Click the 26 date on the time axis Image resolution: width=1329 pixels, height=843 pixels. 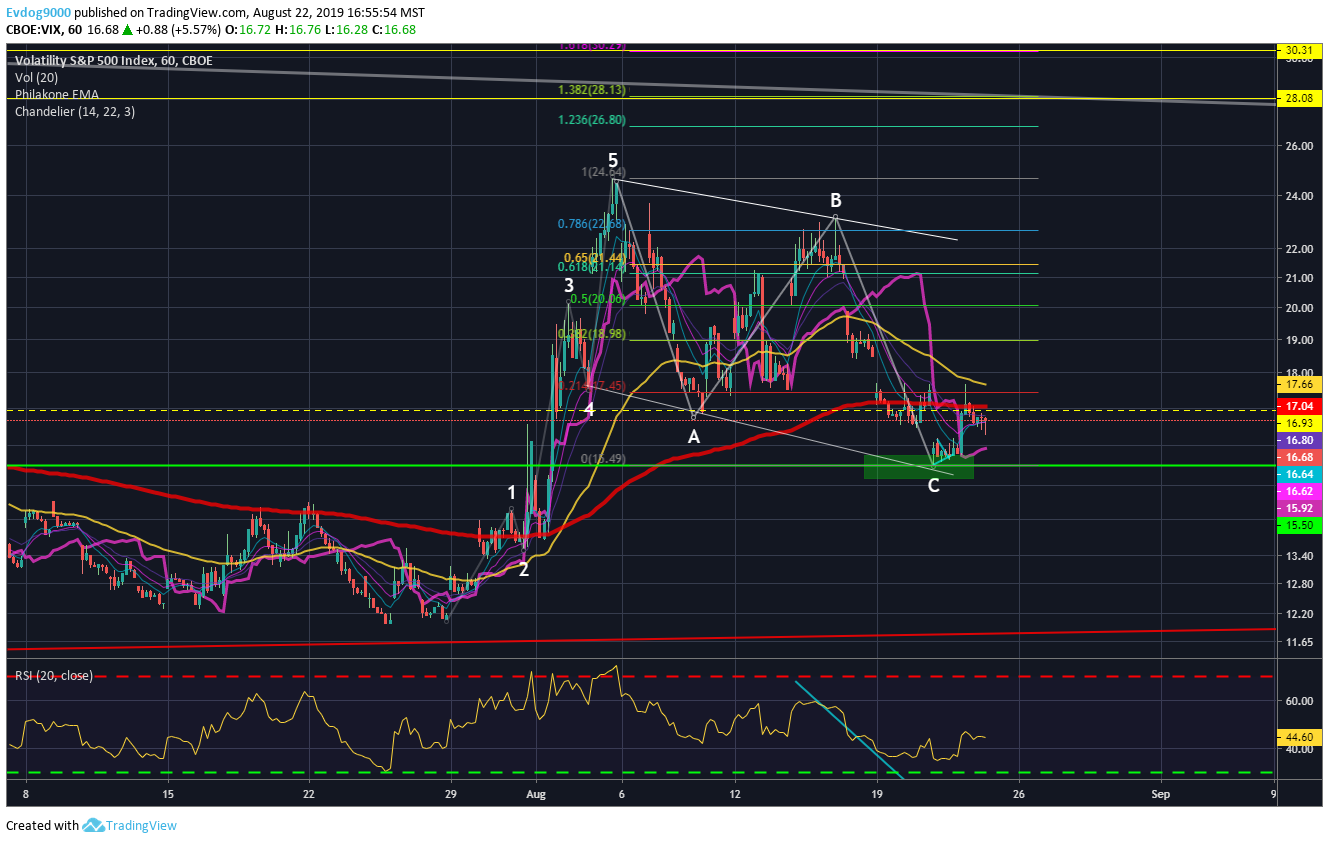[x=1018, y=795]
